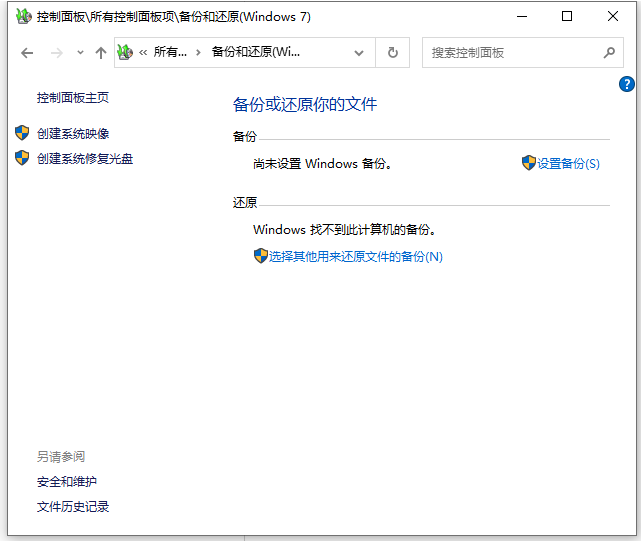Screen dimensions: 641x541
Task: Click shield icon beside 创建系统修复光盘
Action: coord(22,158)
